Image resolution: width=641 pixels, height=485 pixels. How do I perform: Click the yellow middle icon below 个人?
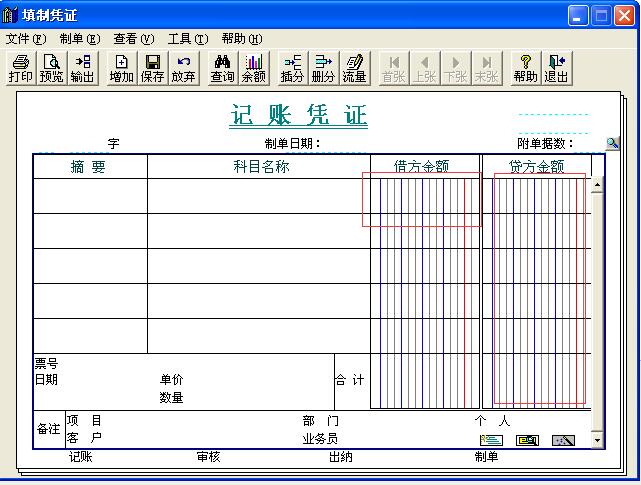click(x=527, y=440)
